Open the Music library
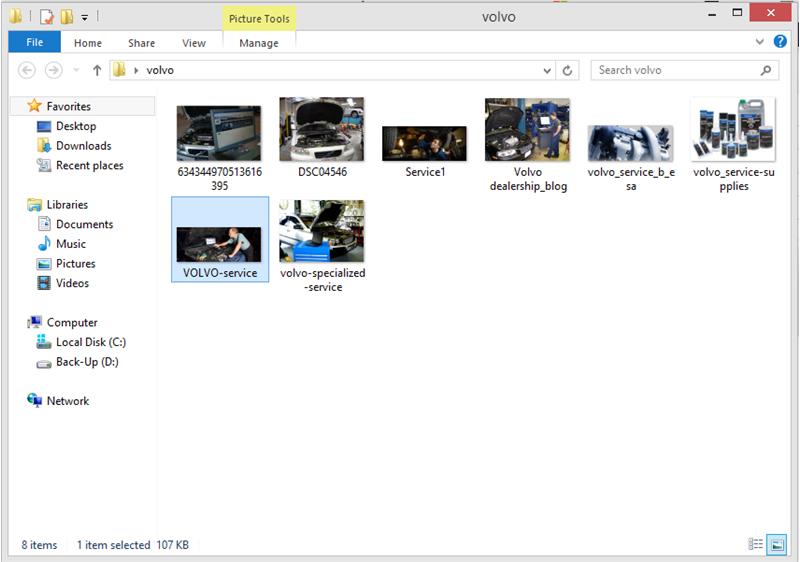800x562 pixels. tap(70, 244)
